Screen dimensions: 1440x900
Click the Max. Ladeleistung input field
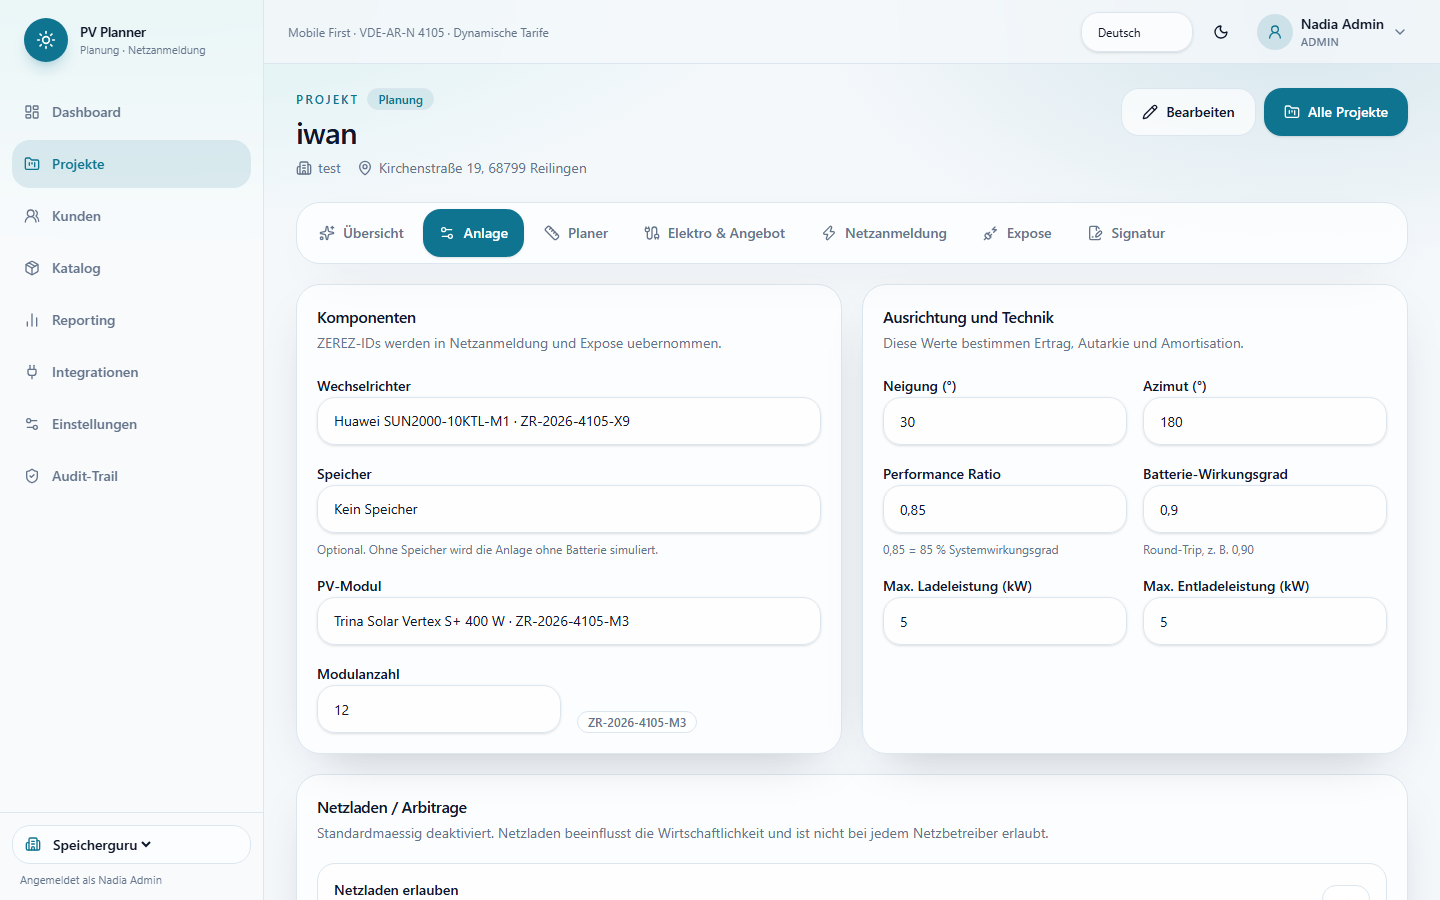1005,621
